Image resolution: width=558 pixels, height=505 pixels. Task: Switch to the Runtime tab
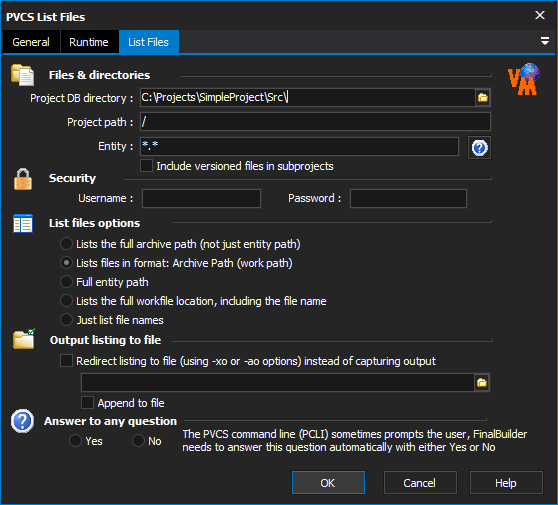click(x=89, y=42)
